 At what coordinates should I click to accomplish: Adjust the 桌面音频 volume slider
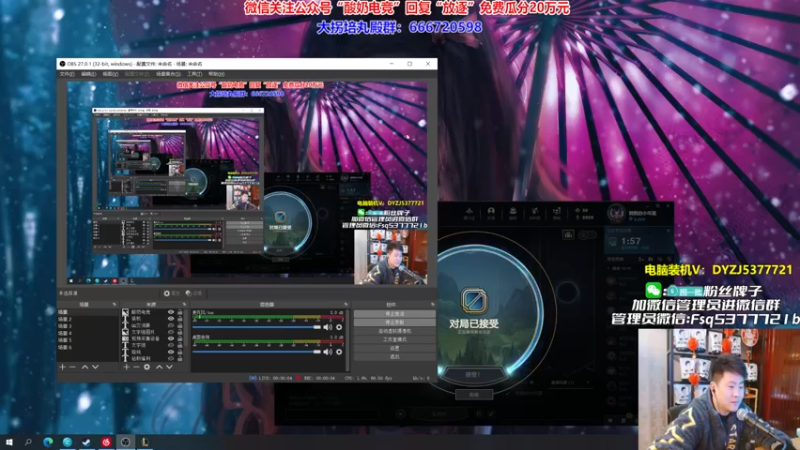pyautogui.click(x=257, y=352)
